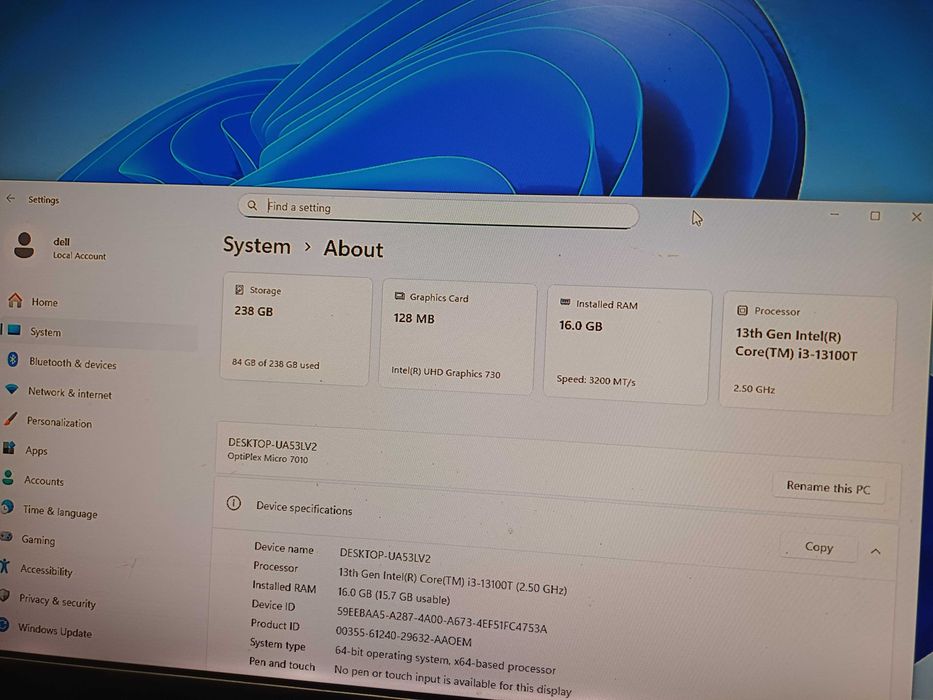Click the Rename this PC button
The image size is (933, 700).
pos(828,488)
